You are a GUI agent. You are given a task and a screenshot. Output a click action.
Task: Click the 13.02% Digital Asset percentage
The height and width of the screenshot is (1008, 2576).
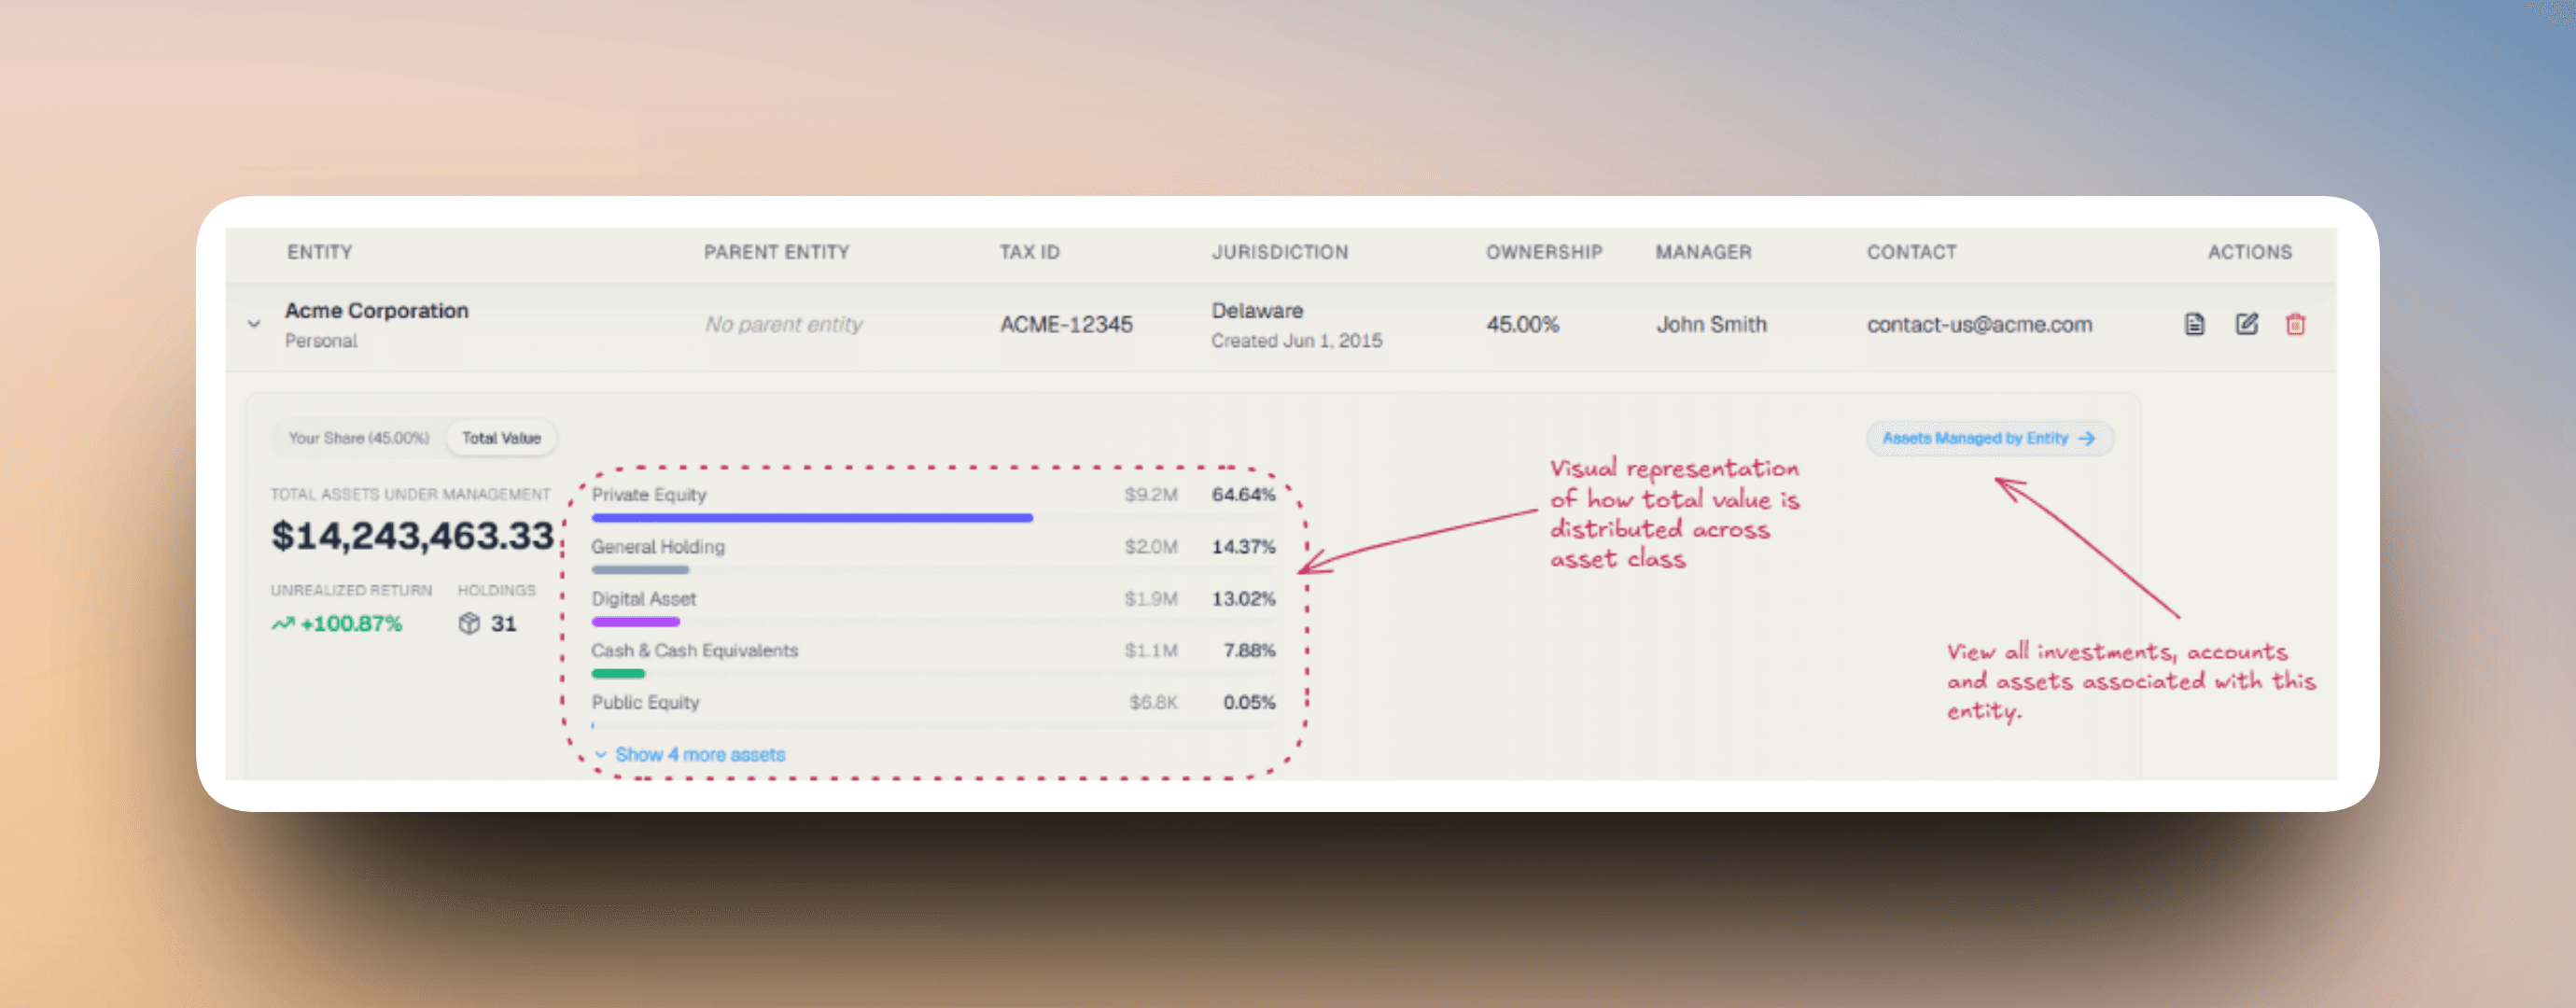click(1243, 599)
